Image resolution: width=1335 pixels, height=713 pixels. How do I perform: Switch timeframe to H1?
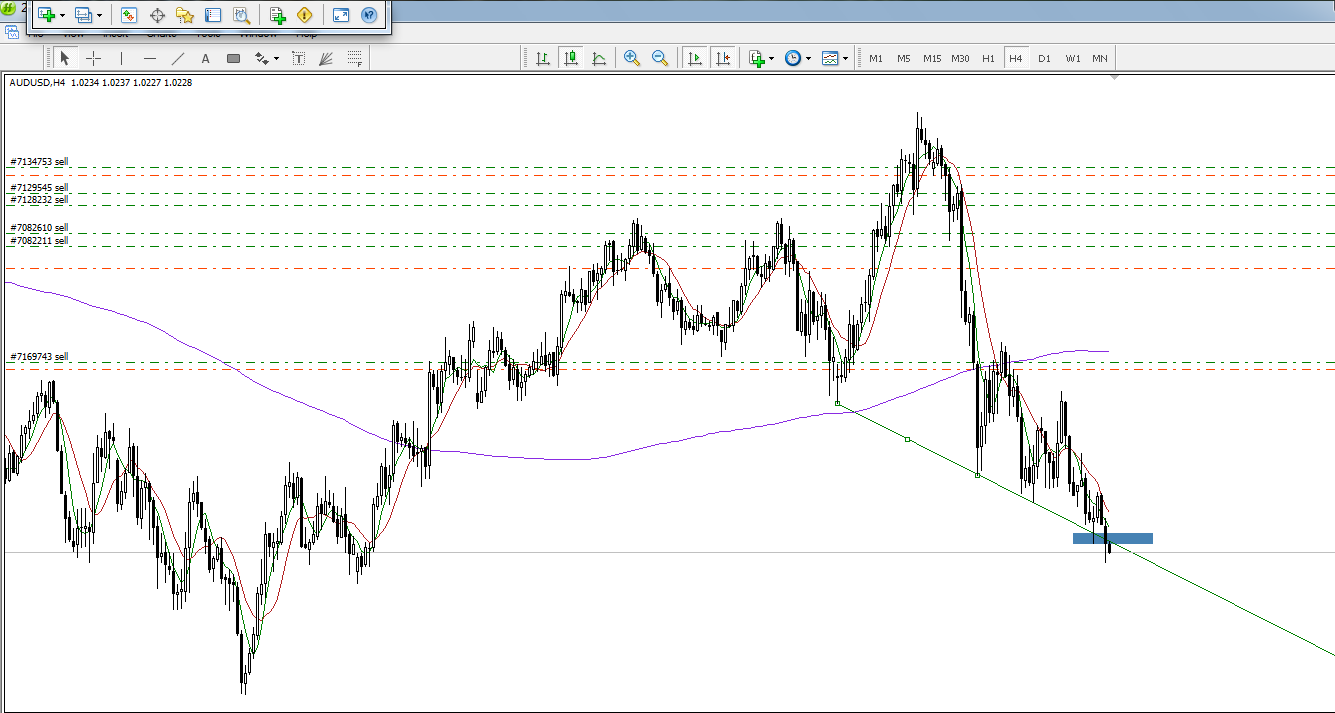tap(988, 58)
